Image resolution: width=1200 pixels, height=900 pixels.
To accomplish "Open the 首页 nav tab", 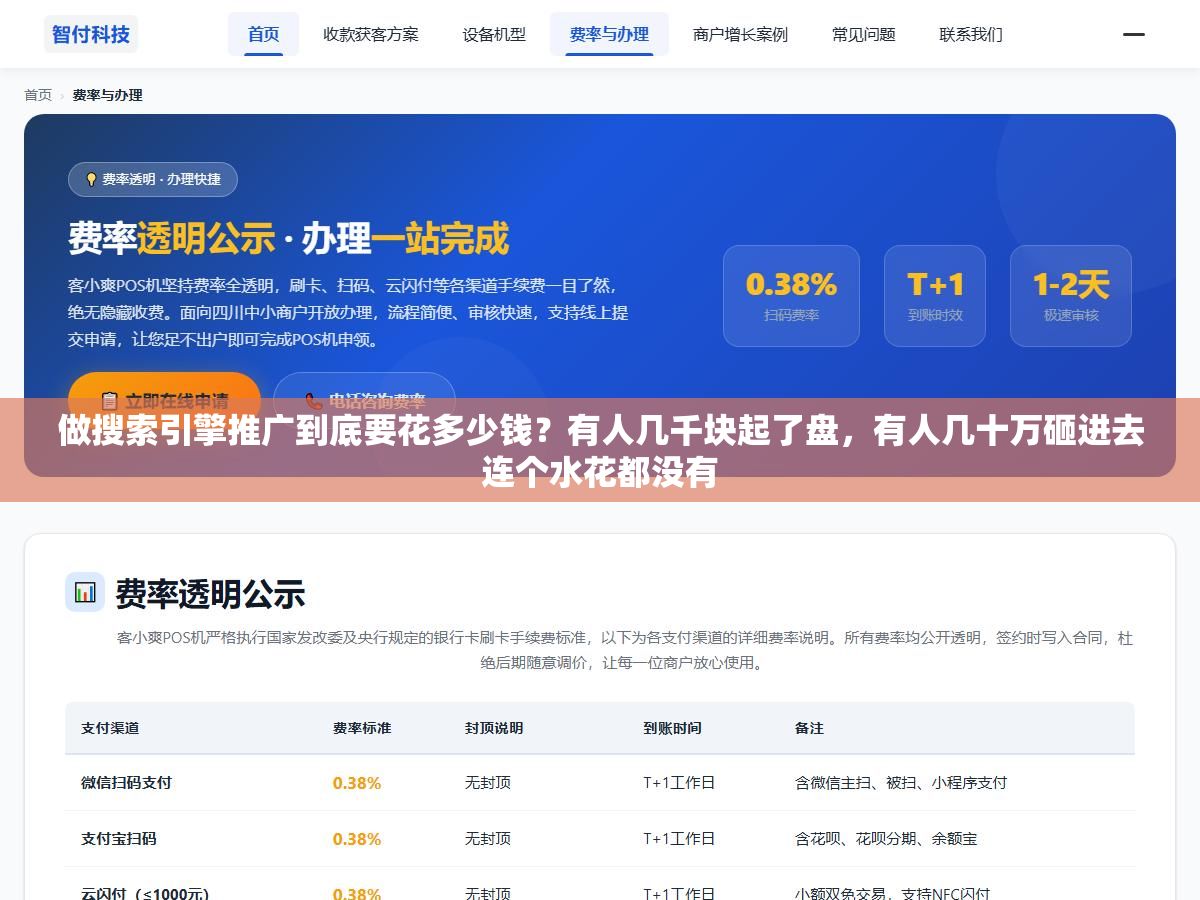I will pyautogui.click(x=264, y=34).
